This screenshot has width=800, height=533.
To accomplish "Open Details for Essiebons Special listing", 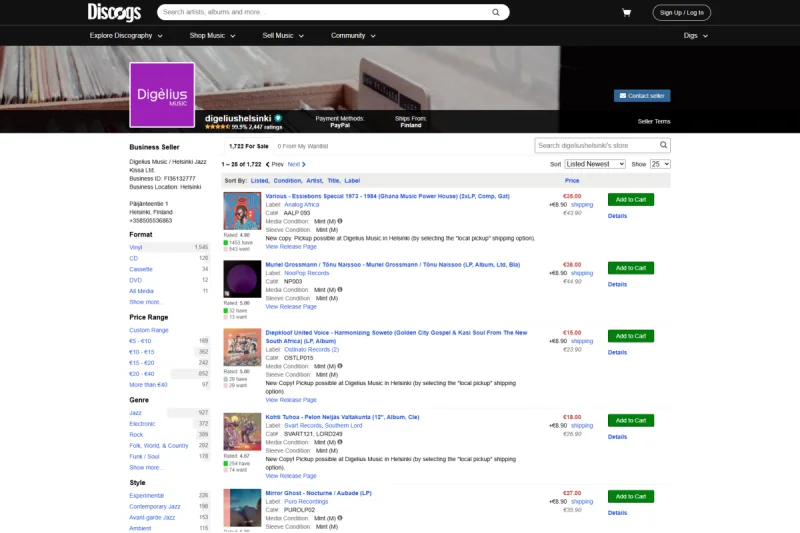I will [x=617, y=216].
